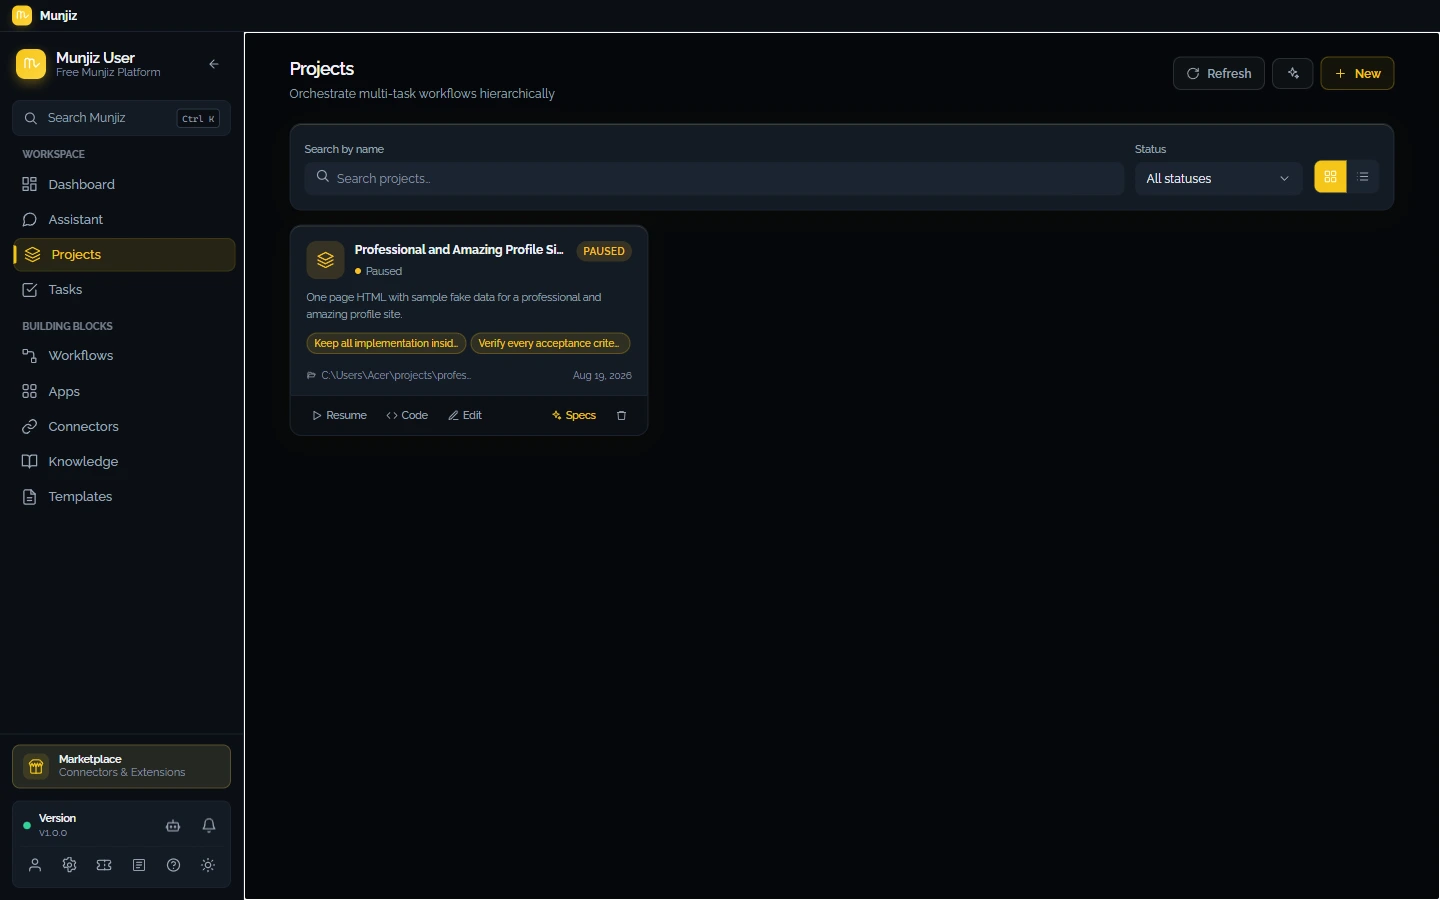
Task: Open notifications with the bell icon
Action: click(209, 826)
